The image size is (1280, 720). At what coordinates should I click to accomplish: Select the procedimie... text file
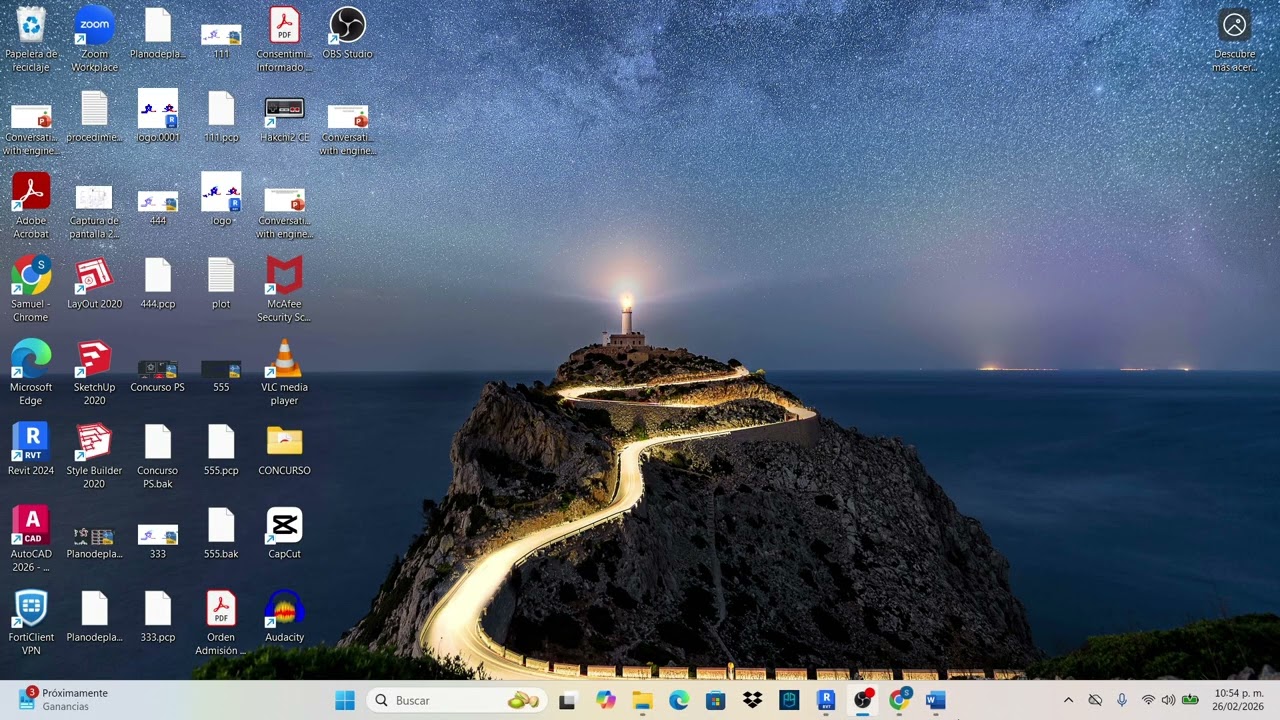(94, 116)
